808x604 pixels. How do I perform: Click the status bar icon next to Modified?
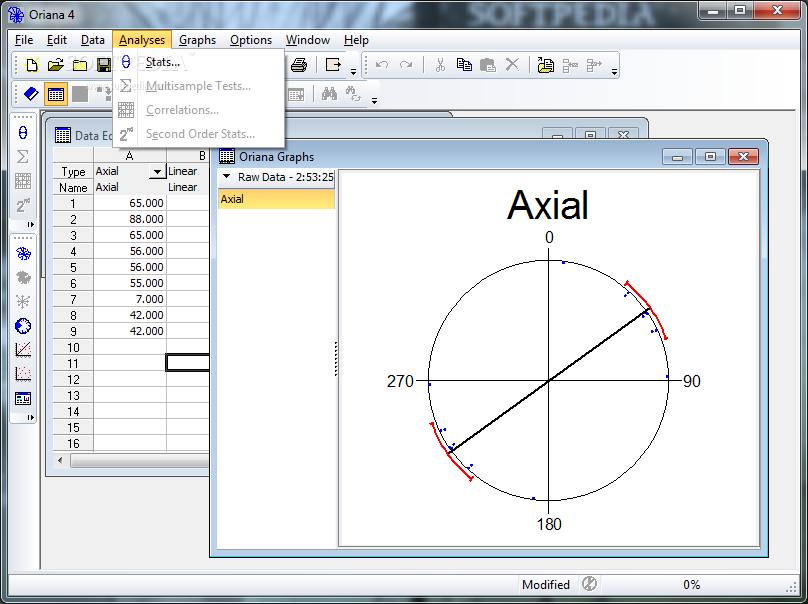[589, 584]
